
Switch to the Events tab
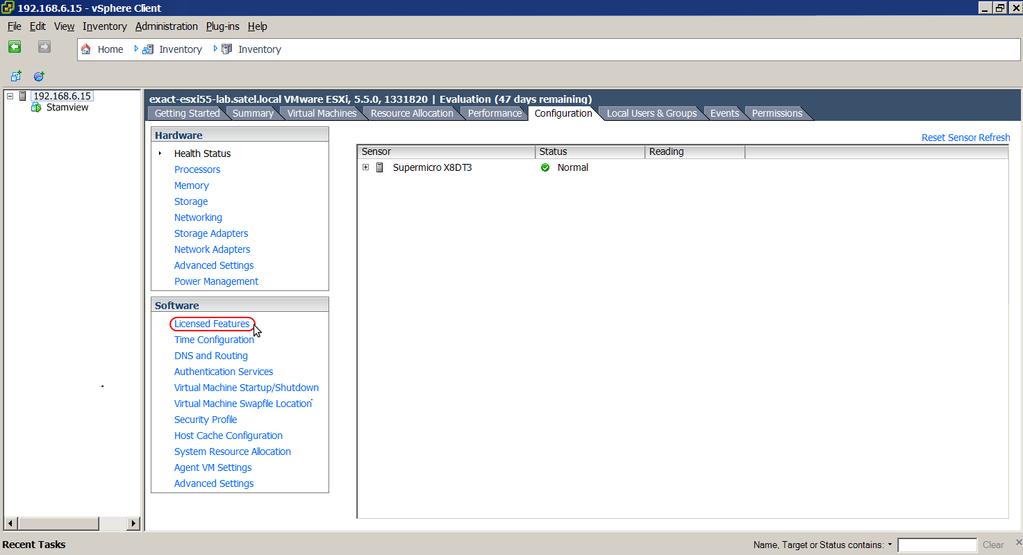pyautogui.click(x=724, y=113)
